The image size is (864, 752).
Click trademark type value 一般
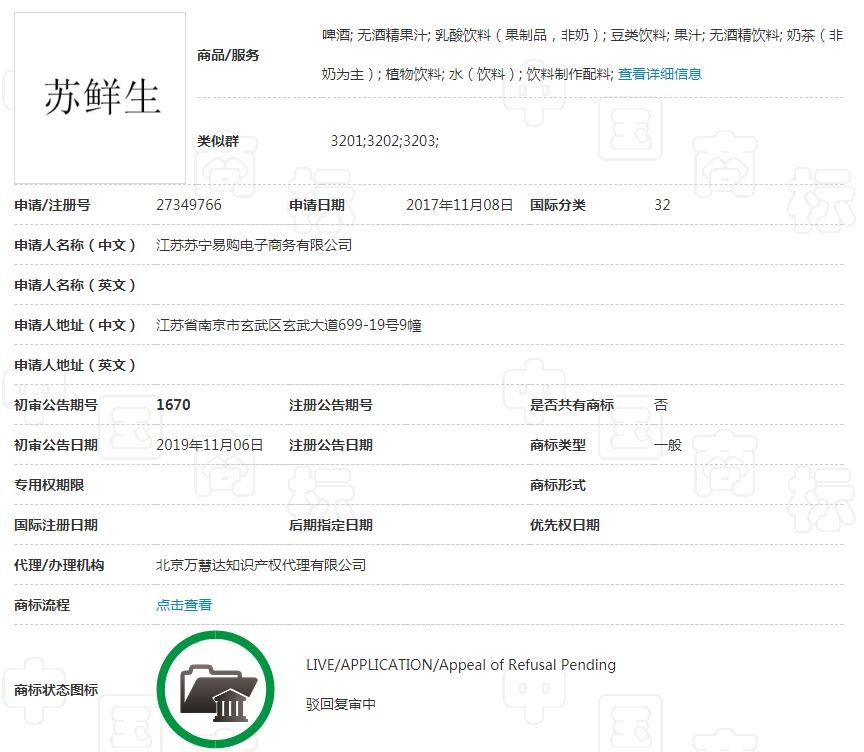pyautogui.click(x=670, y=444)
